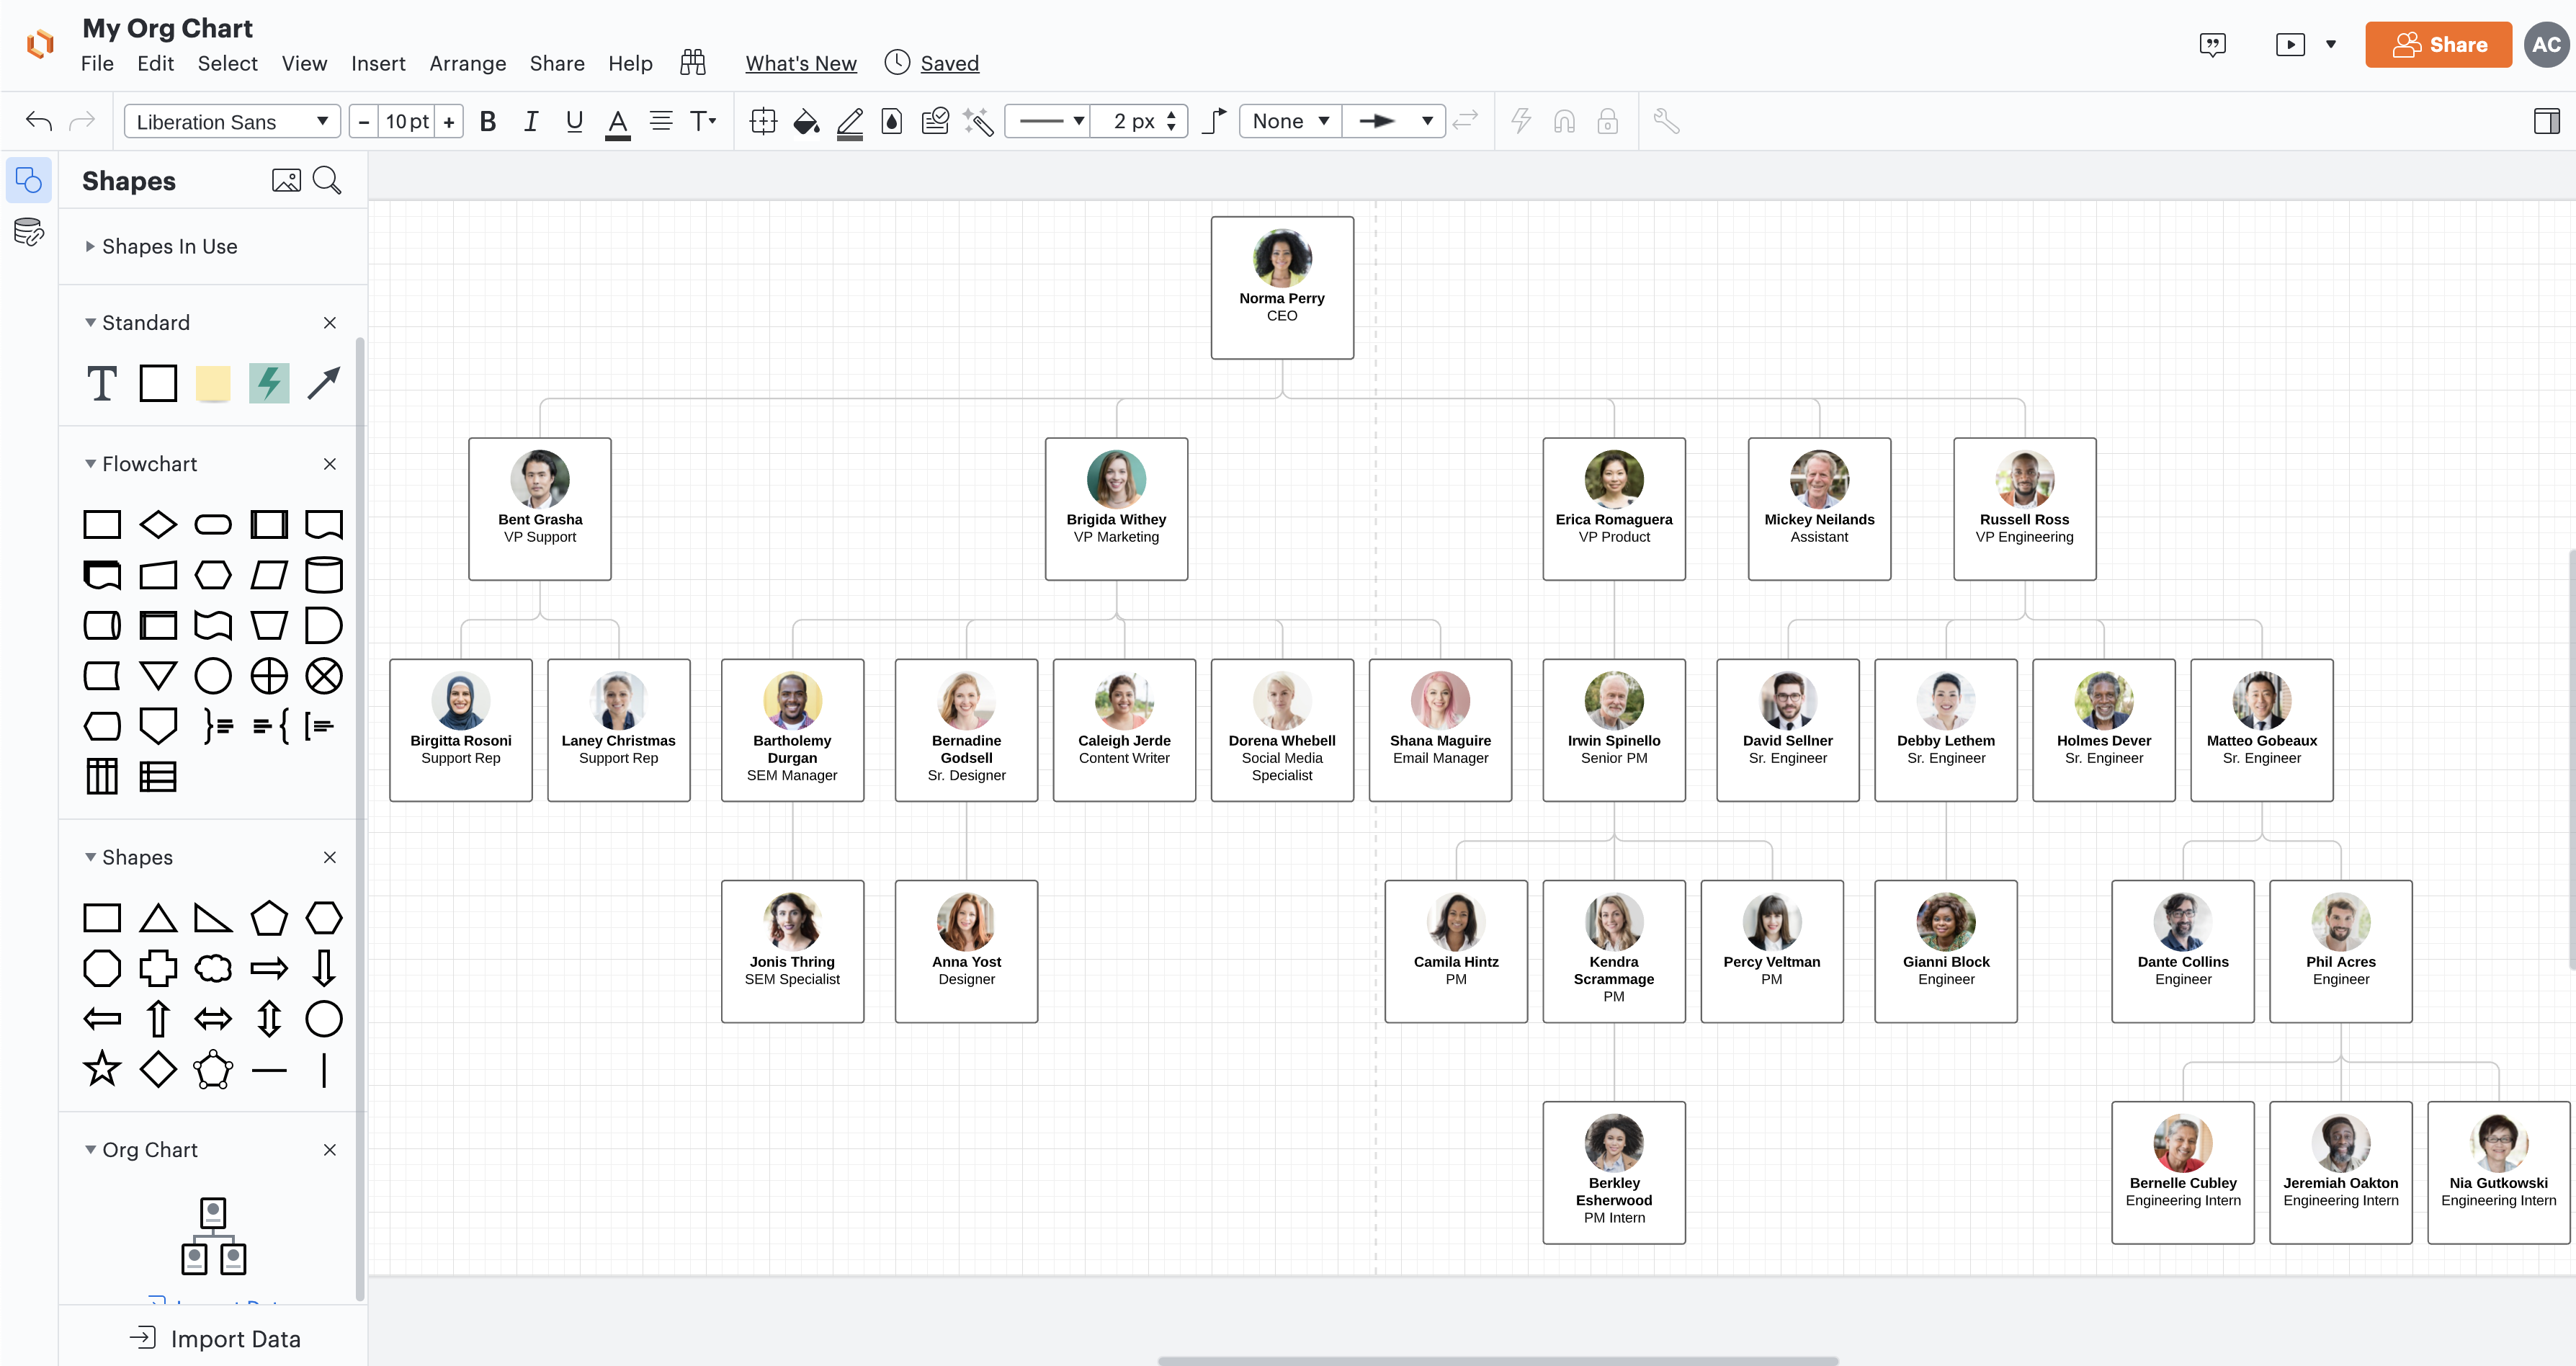
Task: Click the orange Share button
Action: coord(2438,44)
